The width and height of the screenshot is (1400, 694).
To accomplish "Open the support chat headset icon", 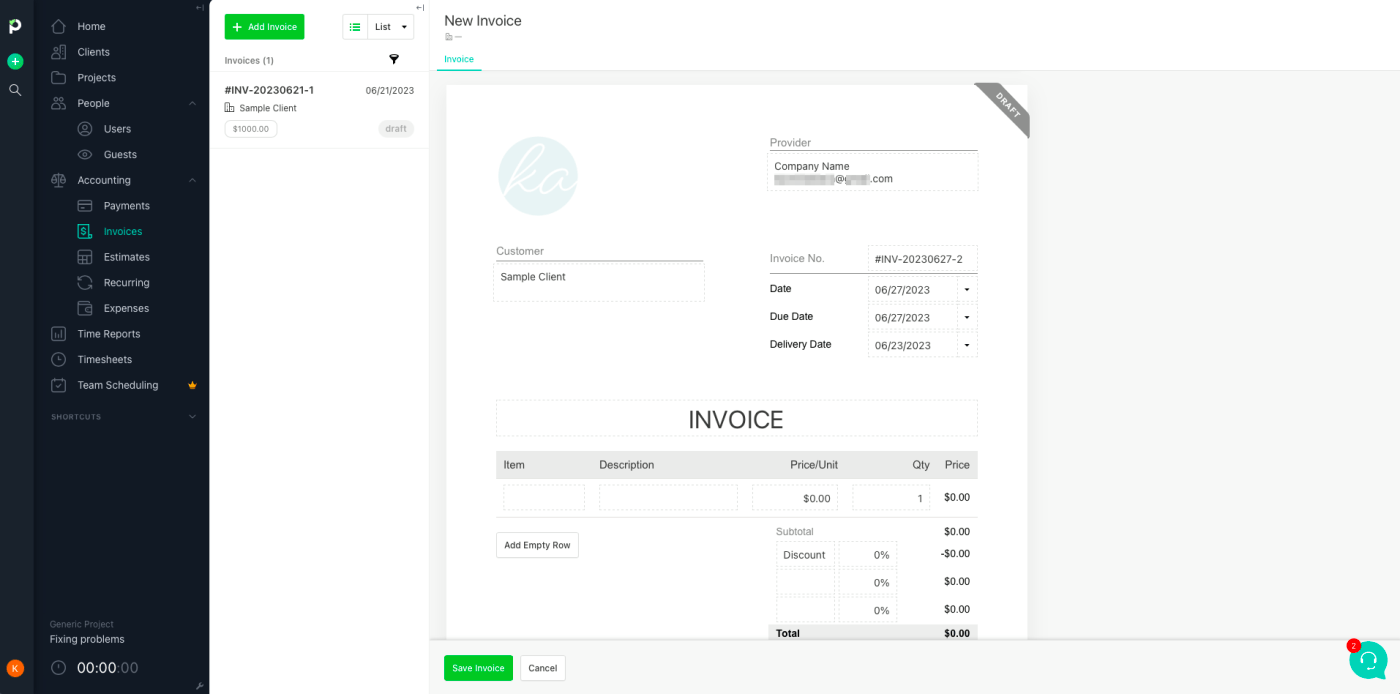I will click(1368, 660).
